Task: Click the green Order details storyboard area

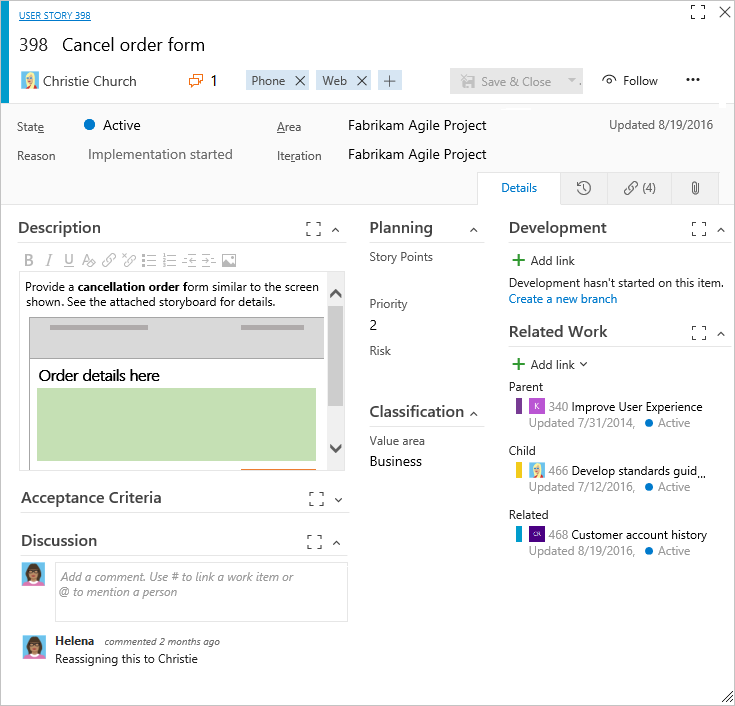Action: click(176, 424)
